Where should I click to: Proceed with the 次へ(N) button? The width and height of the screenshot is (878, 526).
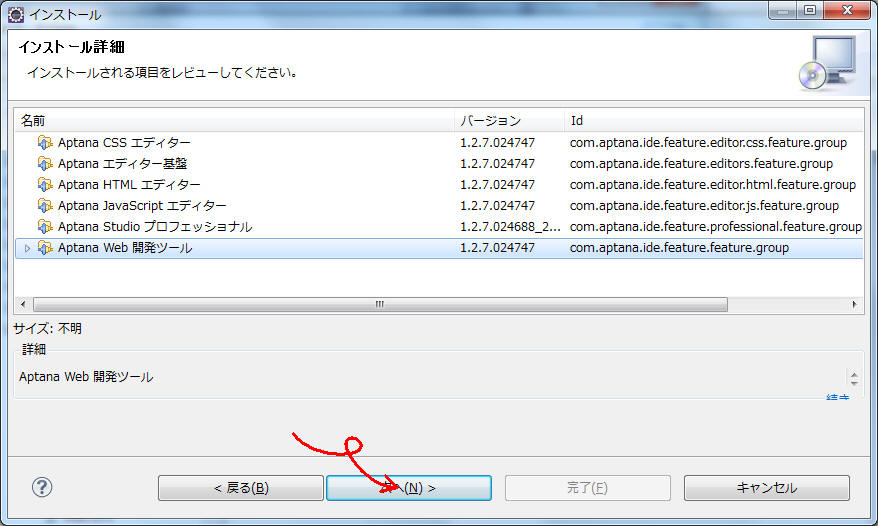(x=408, y=488)
